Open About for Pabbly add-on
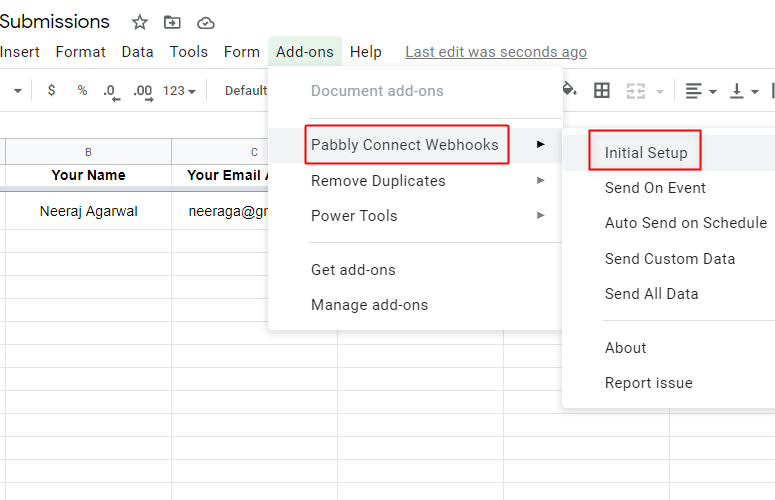The width and height of the screenshot is (775, 500). 669,348
